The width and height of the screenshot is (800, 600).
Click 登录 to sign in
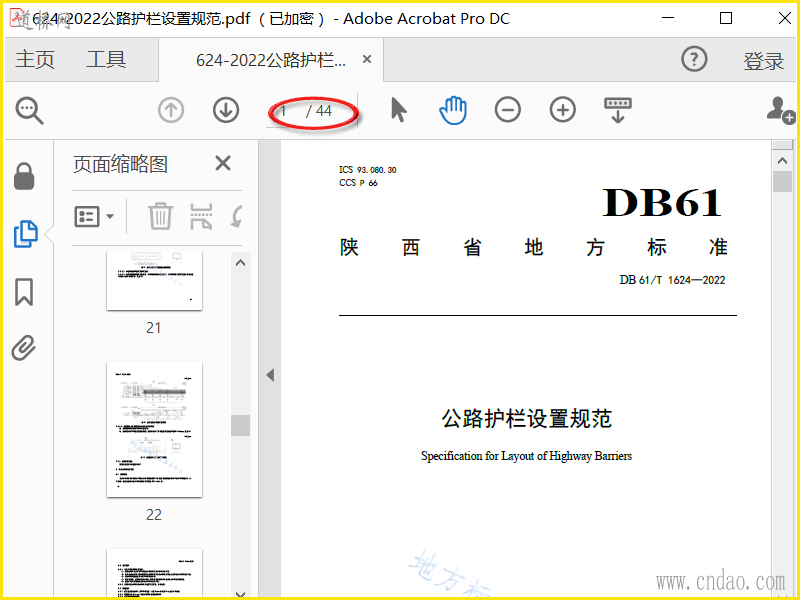coord(763,61)
